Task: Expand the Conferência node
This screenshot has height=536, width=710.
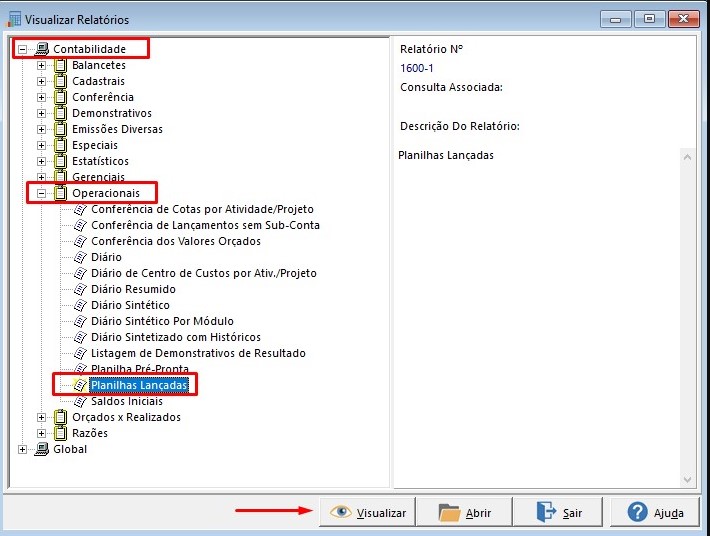Action: coord(41,97)
